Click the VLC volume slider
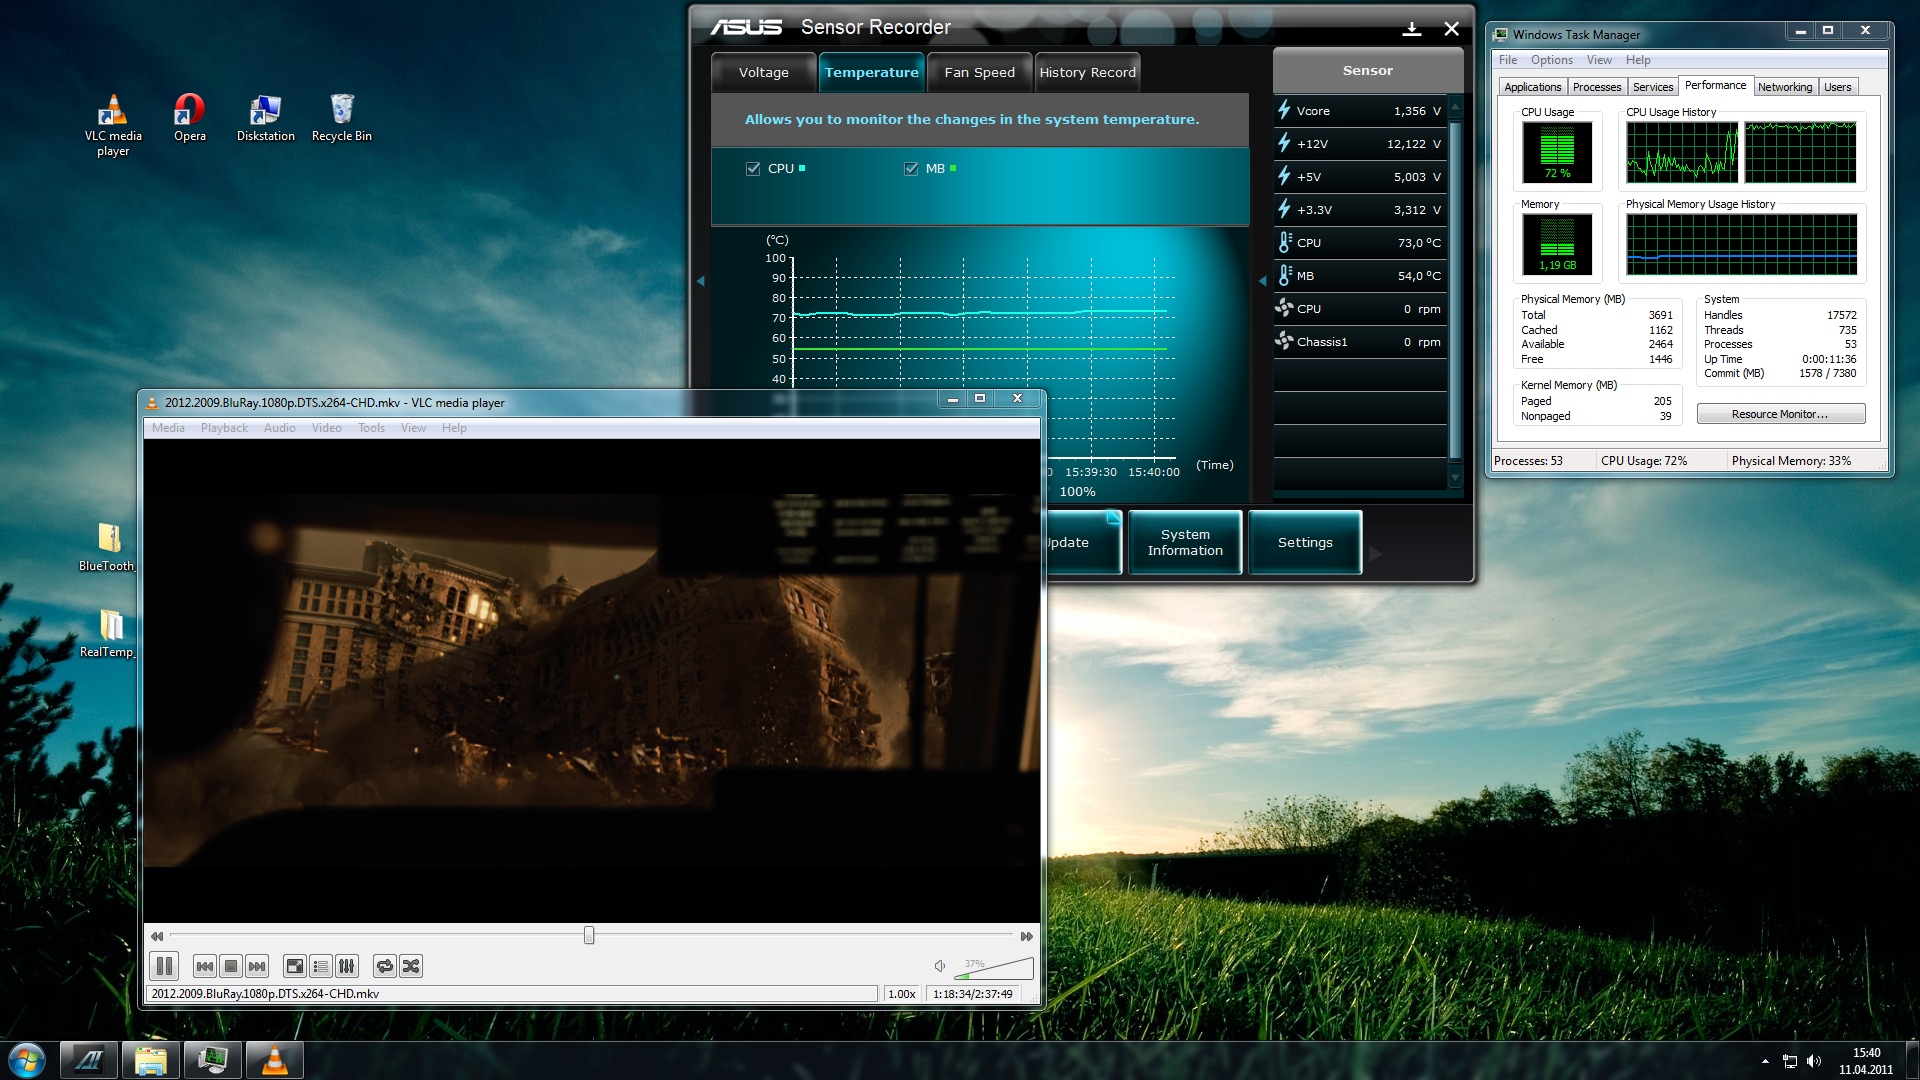 (x=994, y=968)
